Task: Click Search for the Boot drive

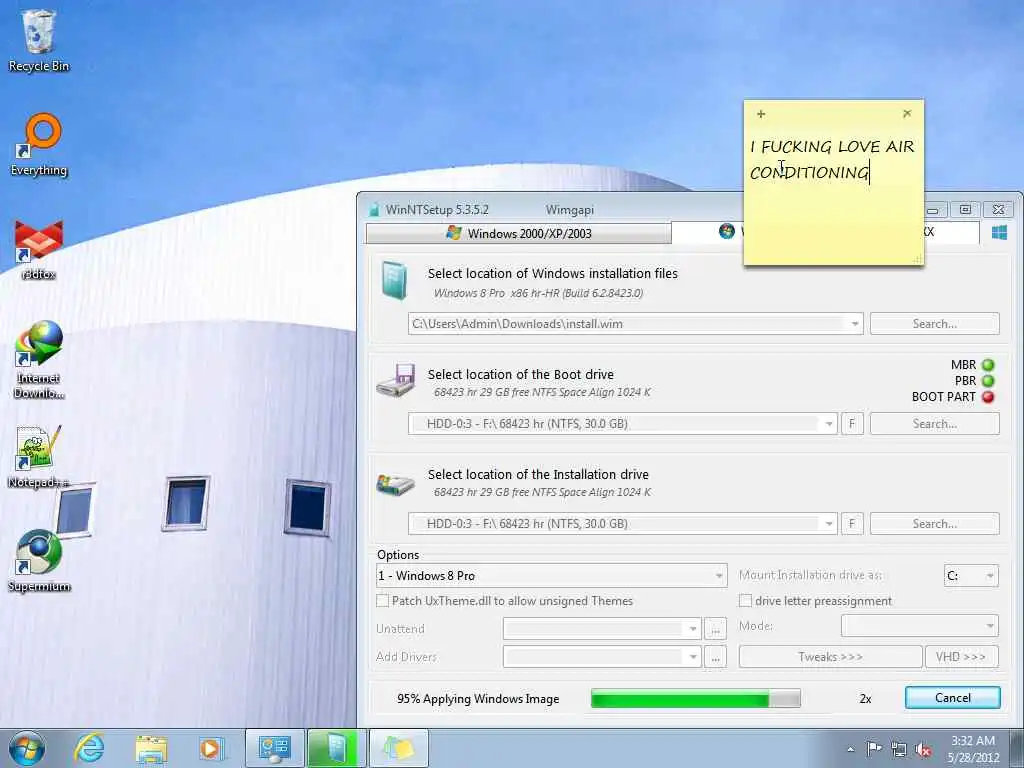Action: (935, 424)
